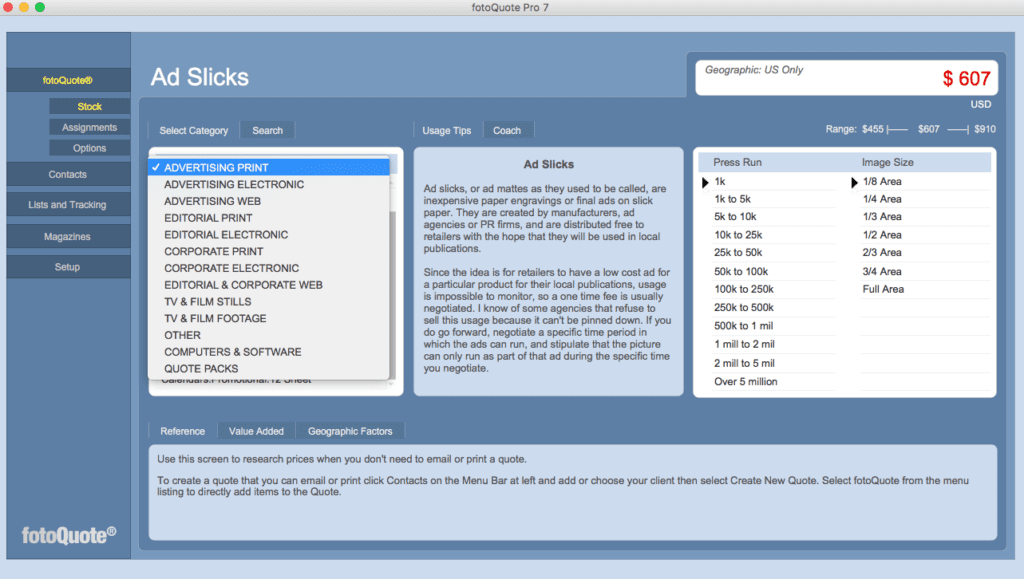Image resolution: width=1024 pixels, height=579 pixels.
Task: Click the $ 607 price value
Action: click(967, 79)
